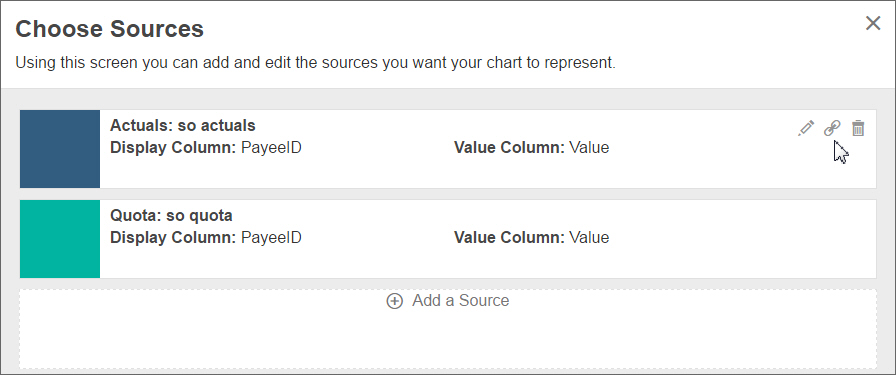
Task: Click empty dashed area below Add a Source
Action: 448,340
